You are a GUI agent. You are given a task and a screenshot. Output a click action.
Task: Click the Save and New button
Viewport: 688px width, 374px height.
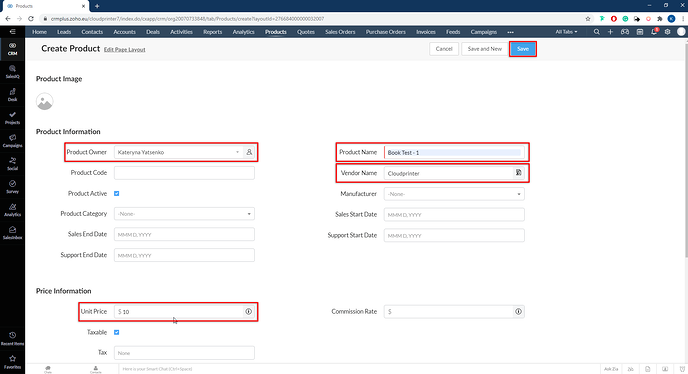point(484,49)
